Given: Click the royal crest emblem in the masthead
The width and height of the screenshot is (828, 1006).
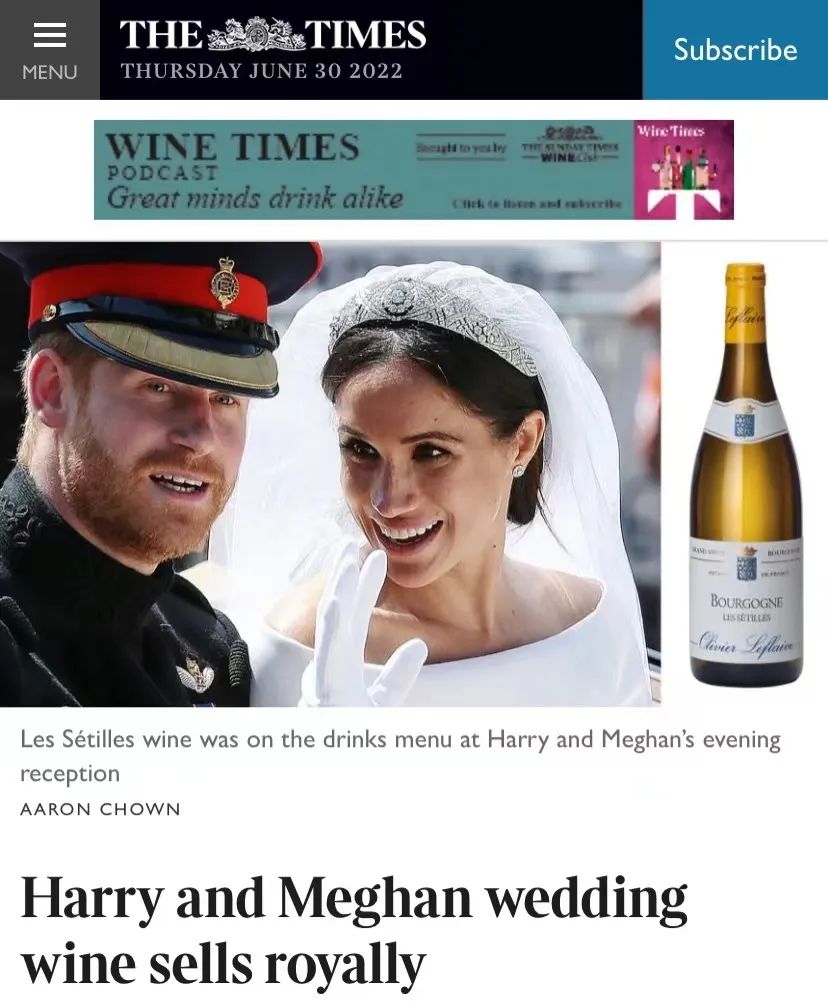Looking at the screenshot, I should 255,35.
